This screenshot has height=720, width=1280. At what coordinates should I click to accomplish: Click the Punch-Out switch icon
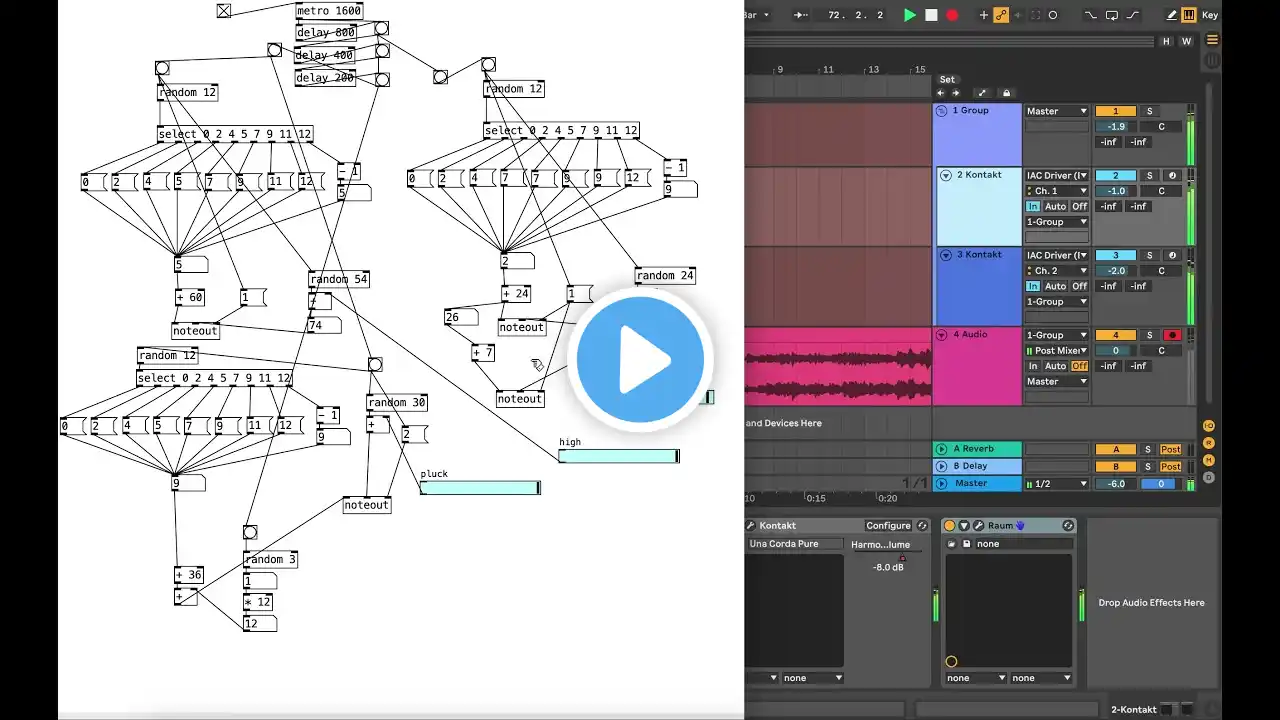[1132, 15]
